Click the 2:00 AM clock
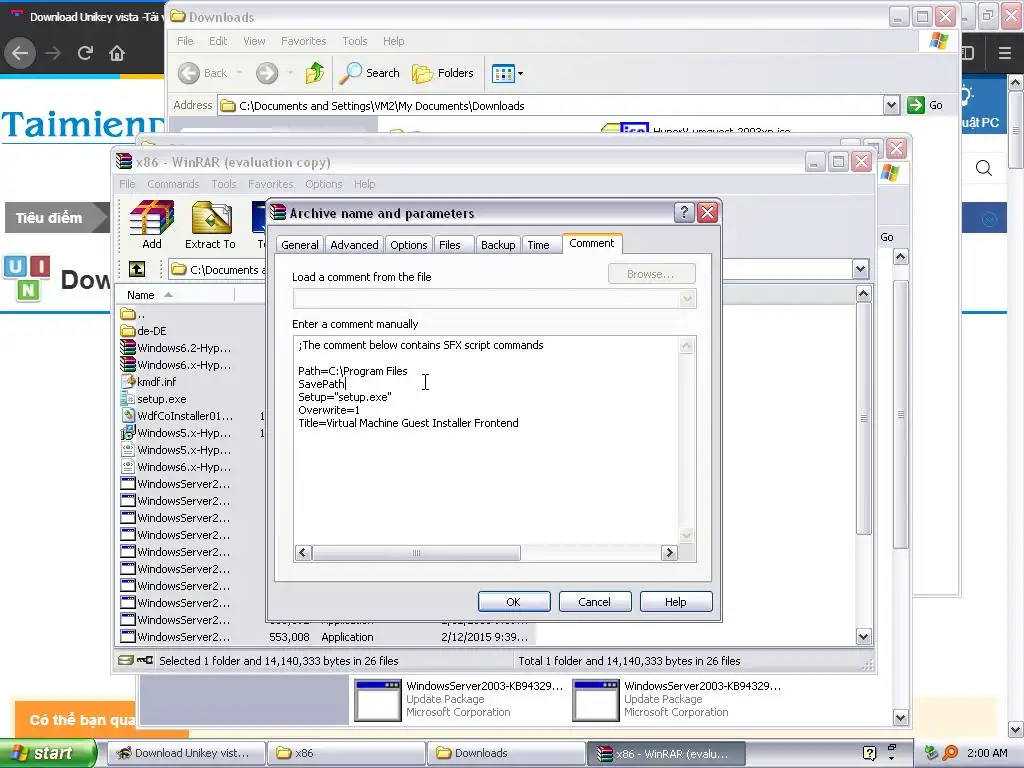This screenshot has height=768, width=1024. [987, 753]
